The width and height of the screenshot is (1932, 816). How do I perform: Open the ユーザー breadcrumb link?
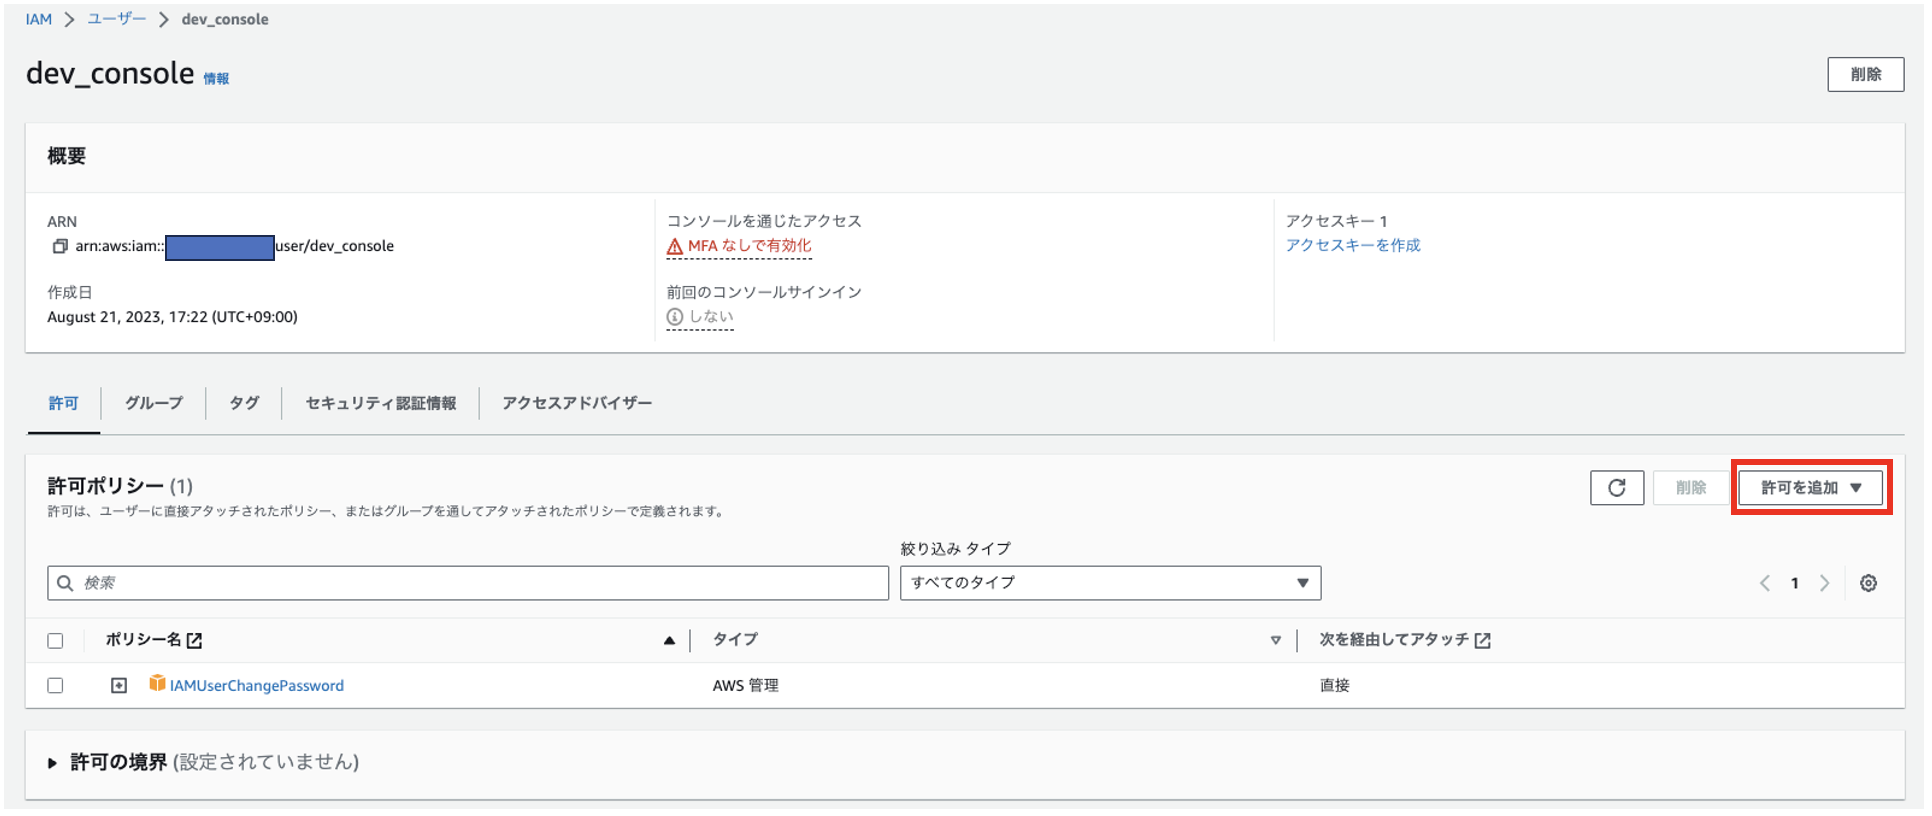click(x=117, y=19)
